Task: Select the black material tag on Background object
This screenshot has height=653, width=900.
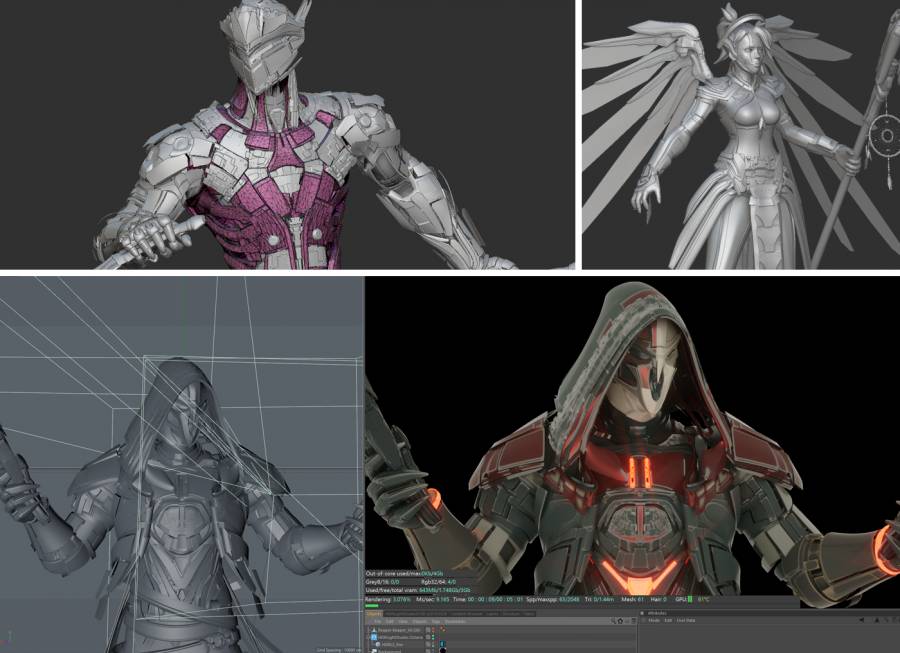Action: click(442, 650)
